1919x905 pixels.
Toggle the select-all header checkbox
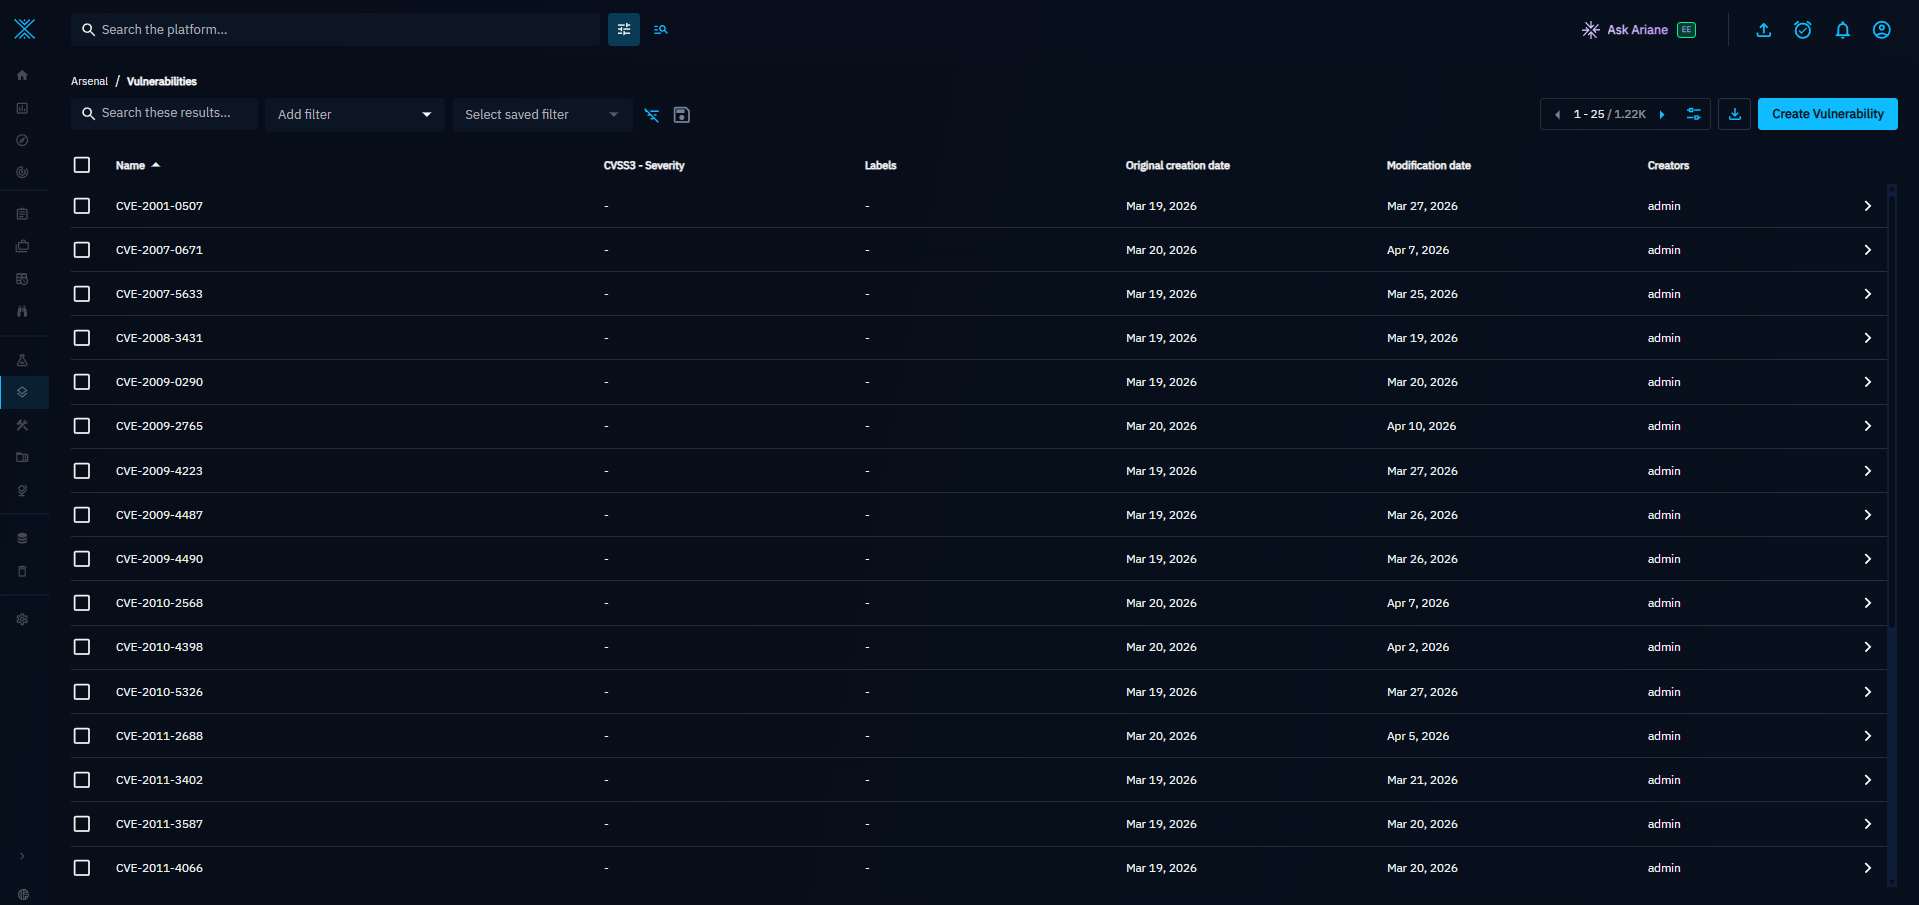point(82,165)
